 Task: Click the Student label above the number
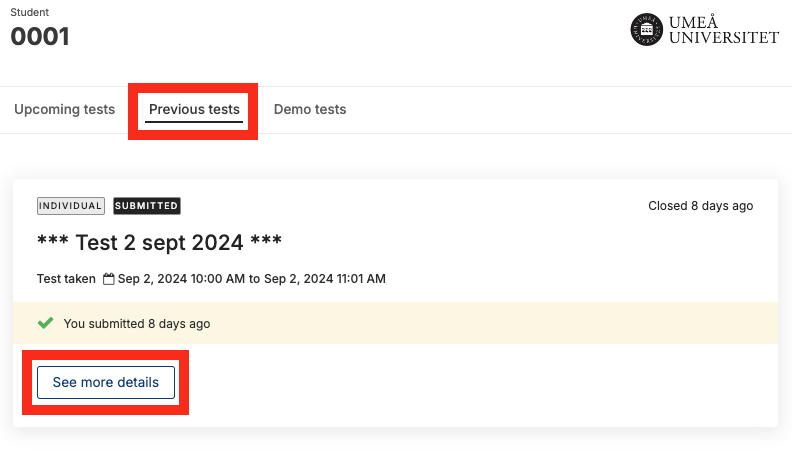(x=30, y=12)
